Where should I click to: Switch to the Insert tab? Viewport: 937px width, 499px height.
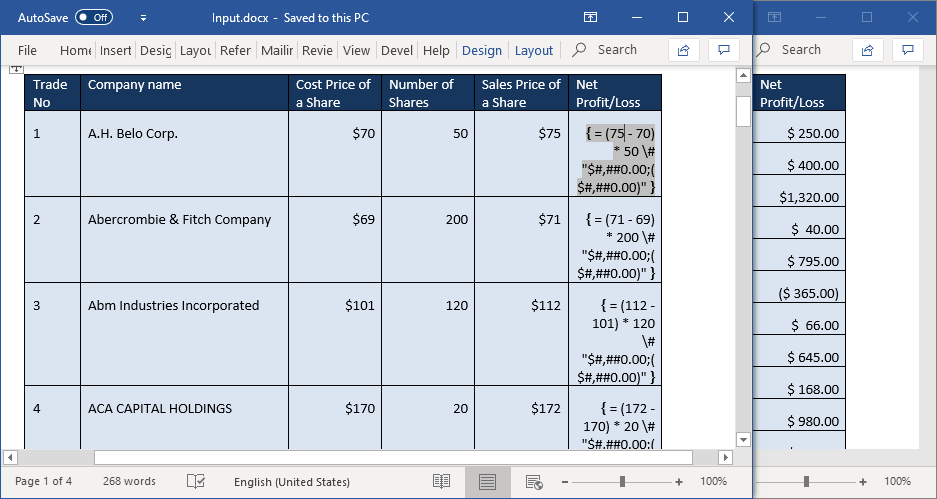pyautogui.click(x=116, y=50)
